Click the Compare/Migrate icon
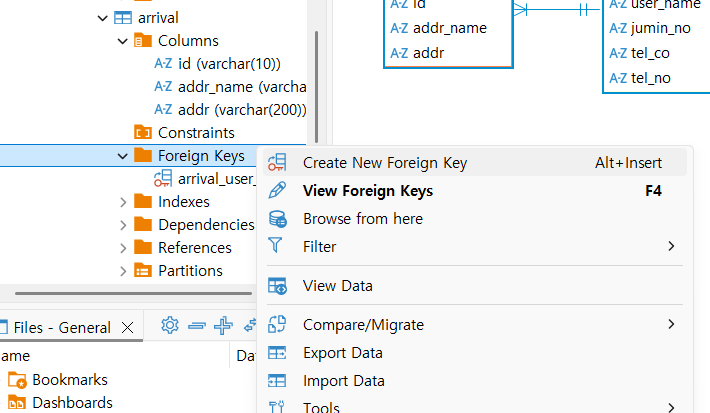 tap(278, 325)
